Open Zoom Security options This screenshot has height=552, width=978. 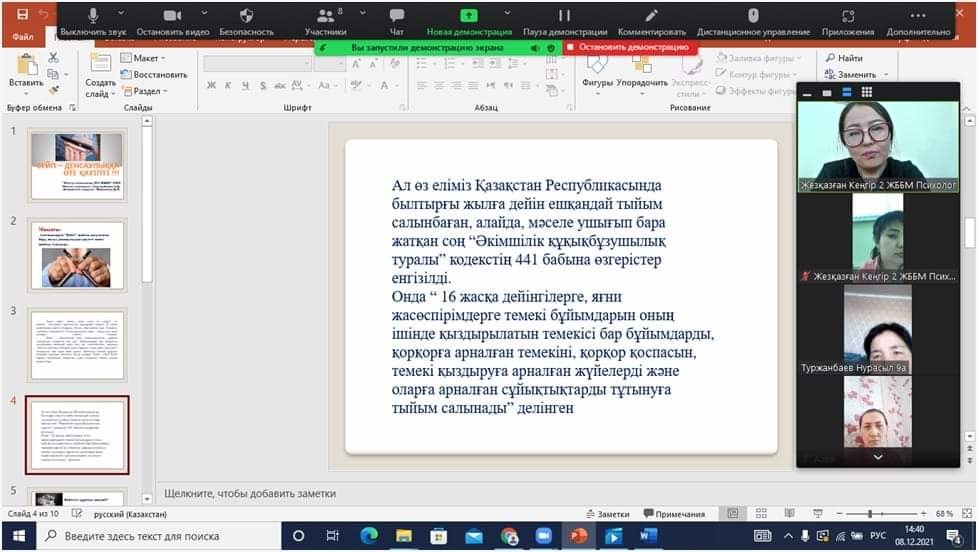pyautogui.click(x=246, y=20)
